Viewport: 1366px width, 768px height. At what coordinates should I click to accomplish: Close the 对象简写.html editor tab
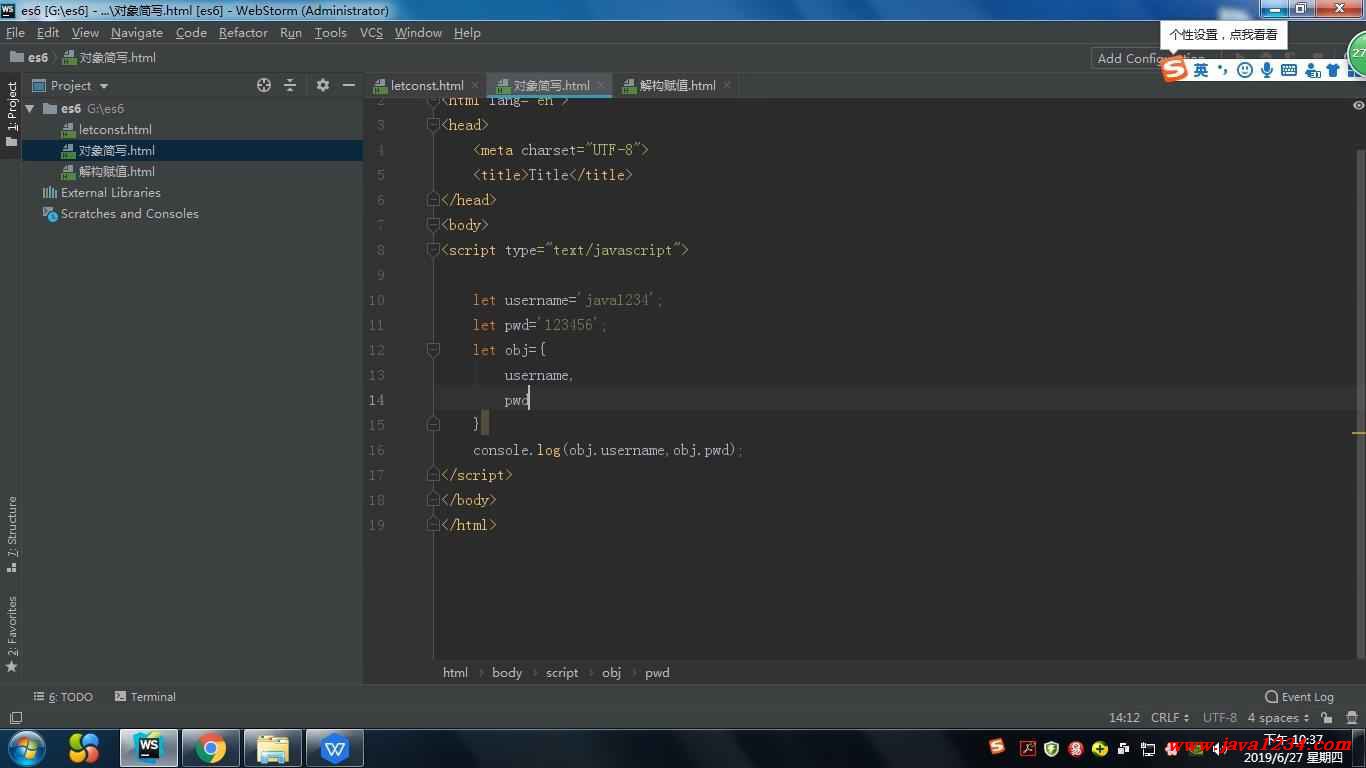point(602,85)
